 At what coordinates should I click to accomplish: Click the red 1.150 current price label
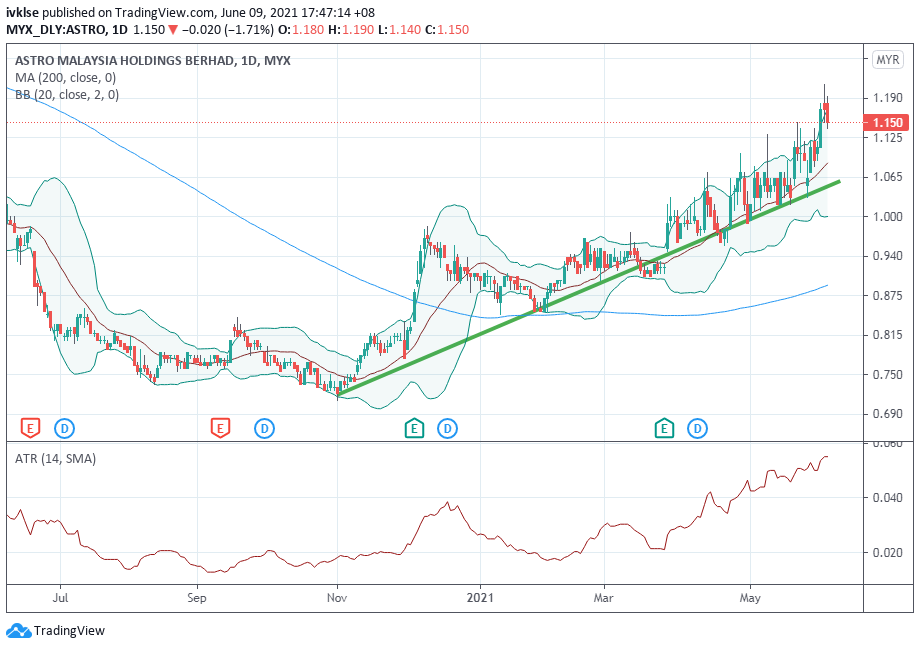coord(888,123)
